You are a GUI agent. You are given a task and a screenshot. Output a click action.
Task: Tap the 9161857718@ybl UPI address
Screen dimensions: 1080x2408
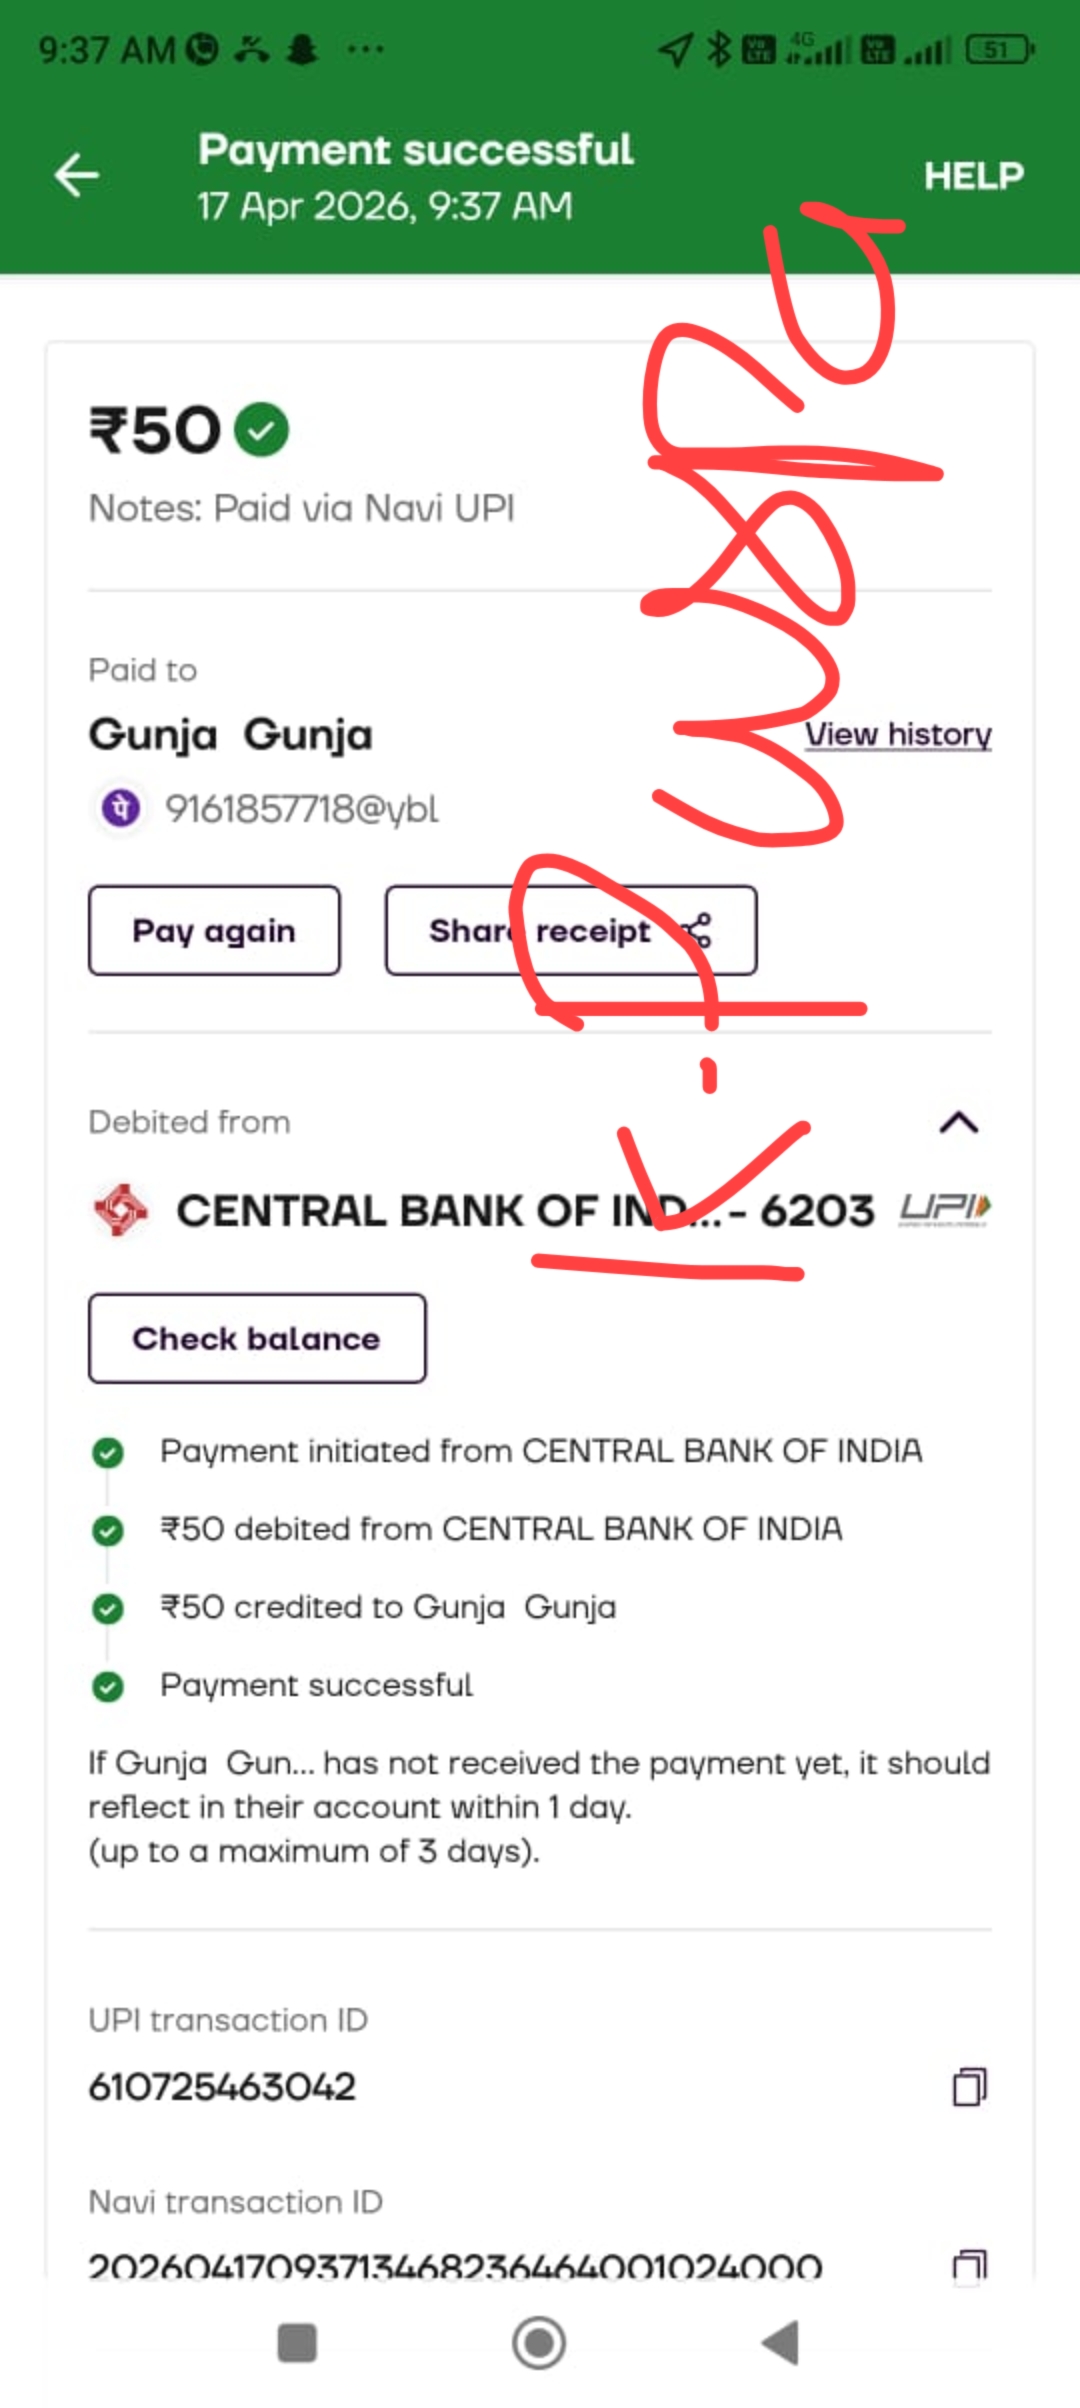(301, 808)
